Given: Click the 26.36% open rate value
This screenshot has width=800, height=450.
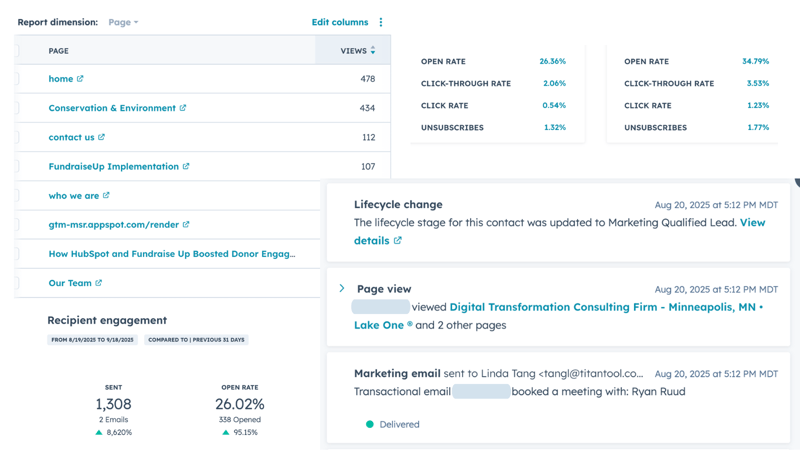Looking at the screenshot, I should point(552,62).
